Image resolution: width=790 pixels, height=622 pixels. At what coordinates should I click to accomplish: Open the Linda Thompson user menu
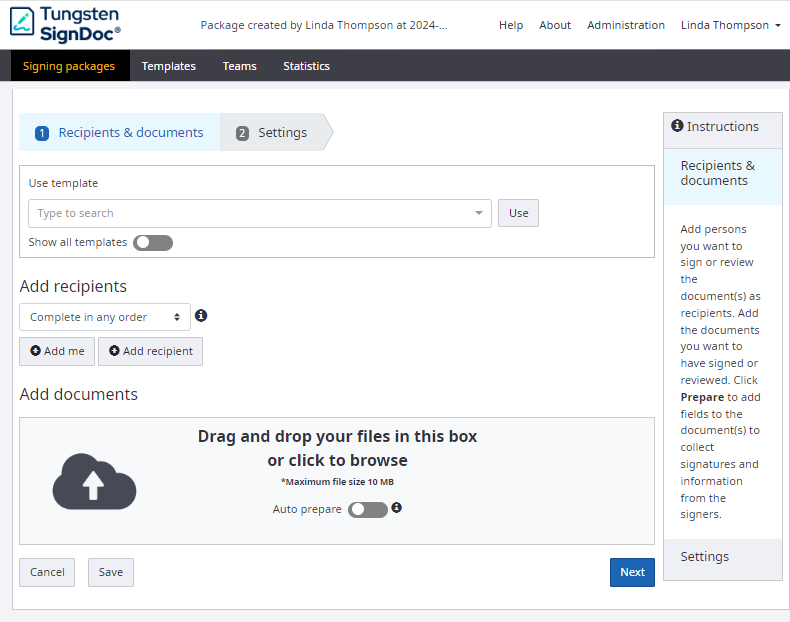[730, 25]
